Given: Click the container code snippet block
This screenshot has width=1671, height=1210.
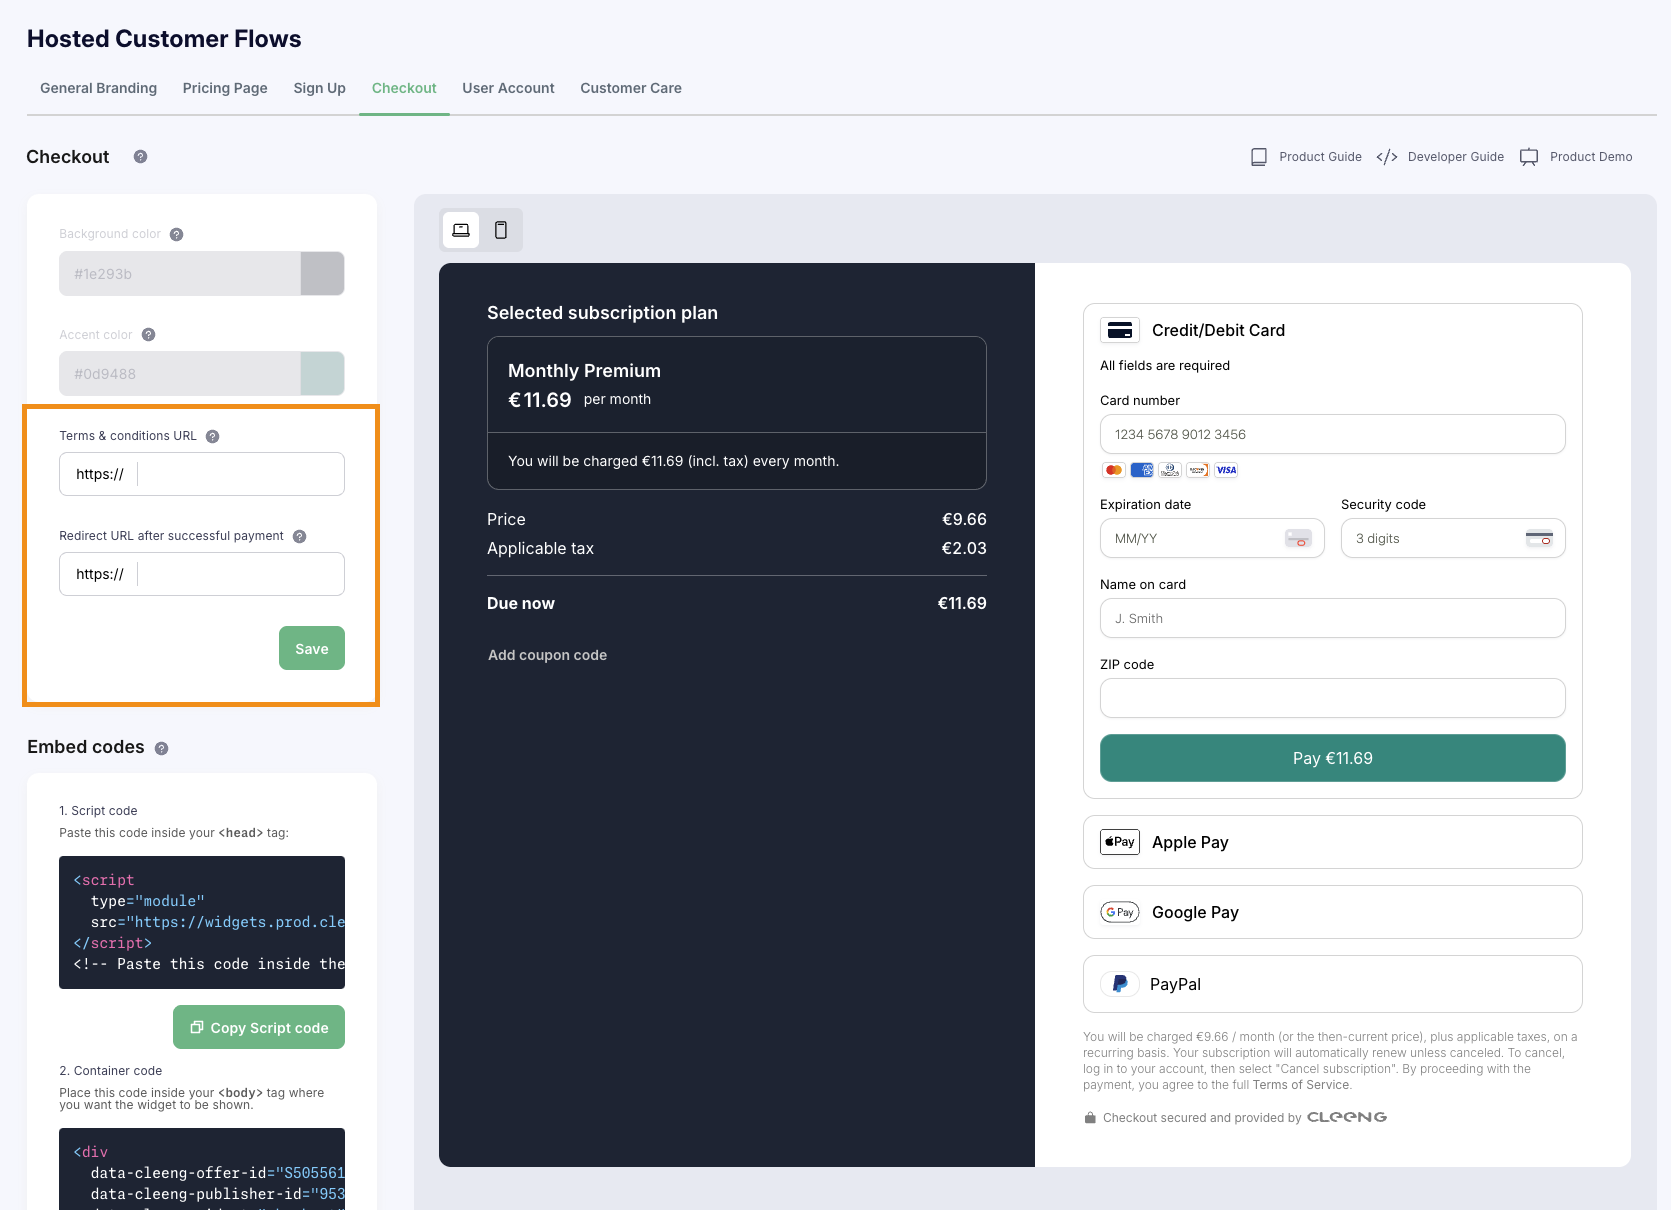Looking at the screenshot, I should coord(202,1169).
